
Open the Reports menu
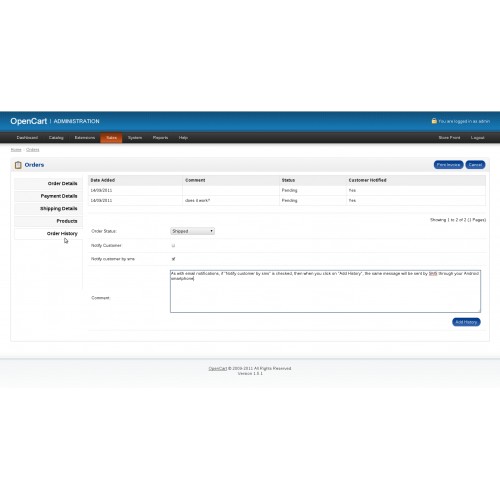(x=160, y=138)
